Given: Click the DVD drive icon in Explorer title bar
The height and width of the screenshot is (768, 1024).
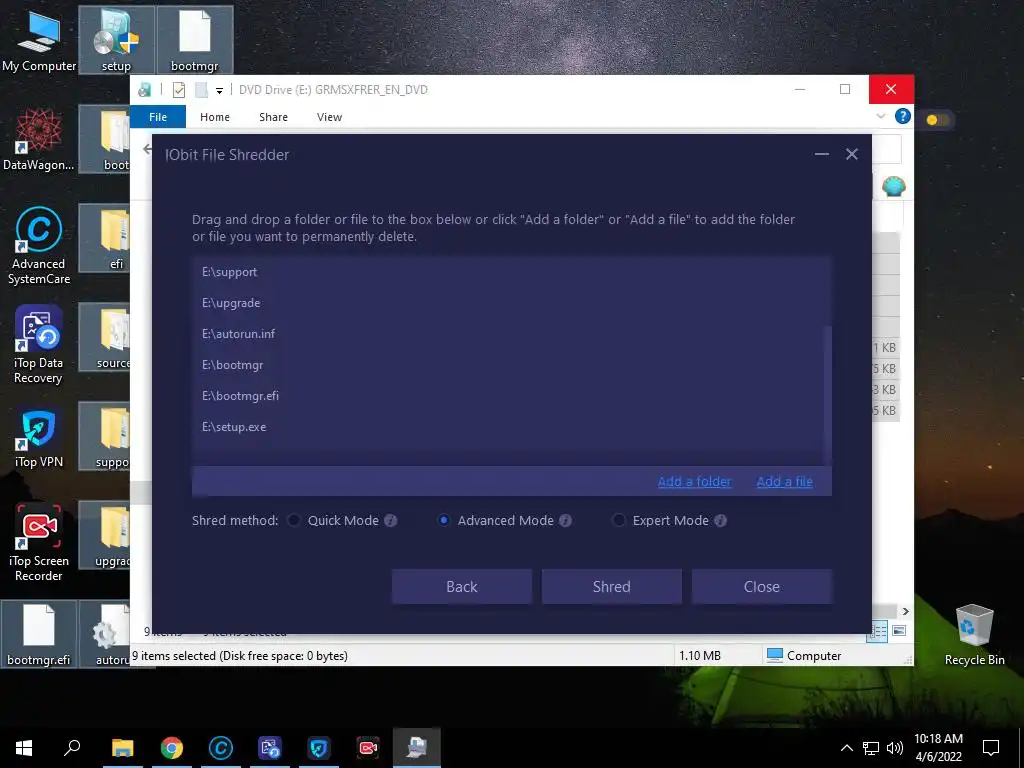Looking at the screenshot, I should (x=145, y=89).
